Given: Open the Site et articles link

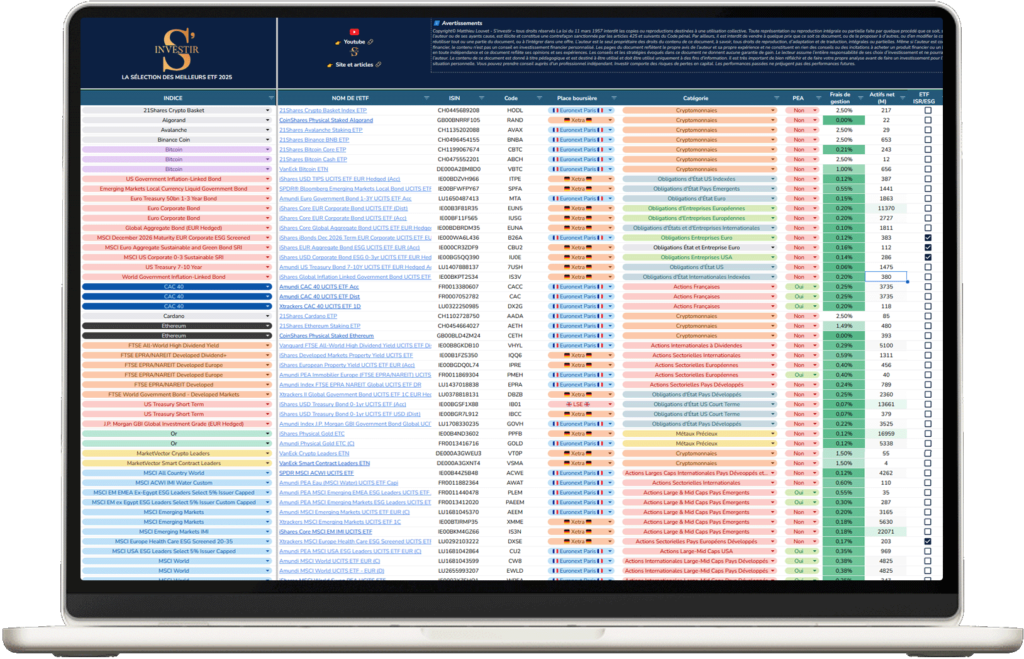Looking at the screenshot, I should click(x=355, y=65).
